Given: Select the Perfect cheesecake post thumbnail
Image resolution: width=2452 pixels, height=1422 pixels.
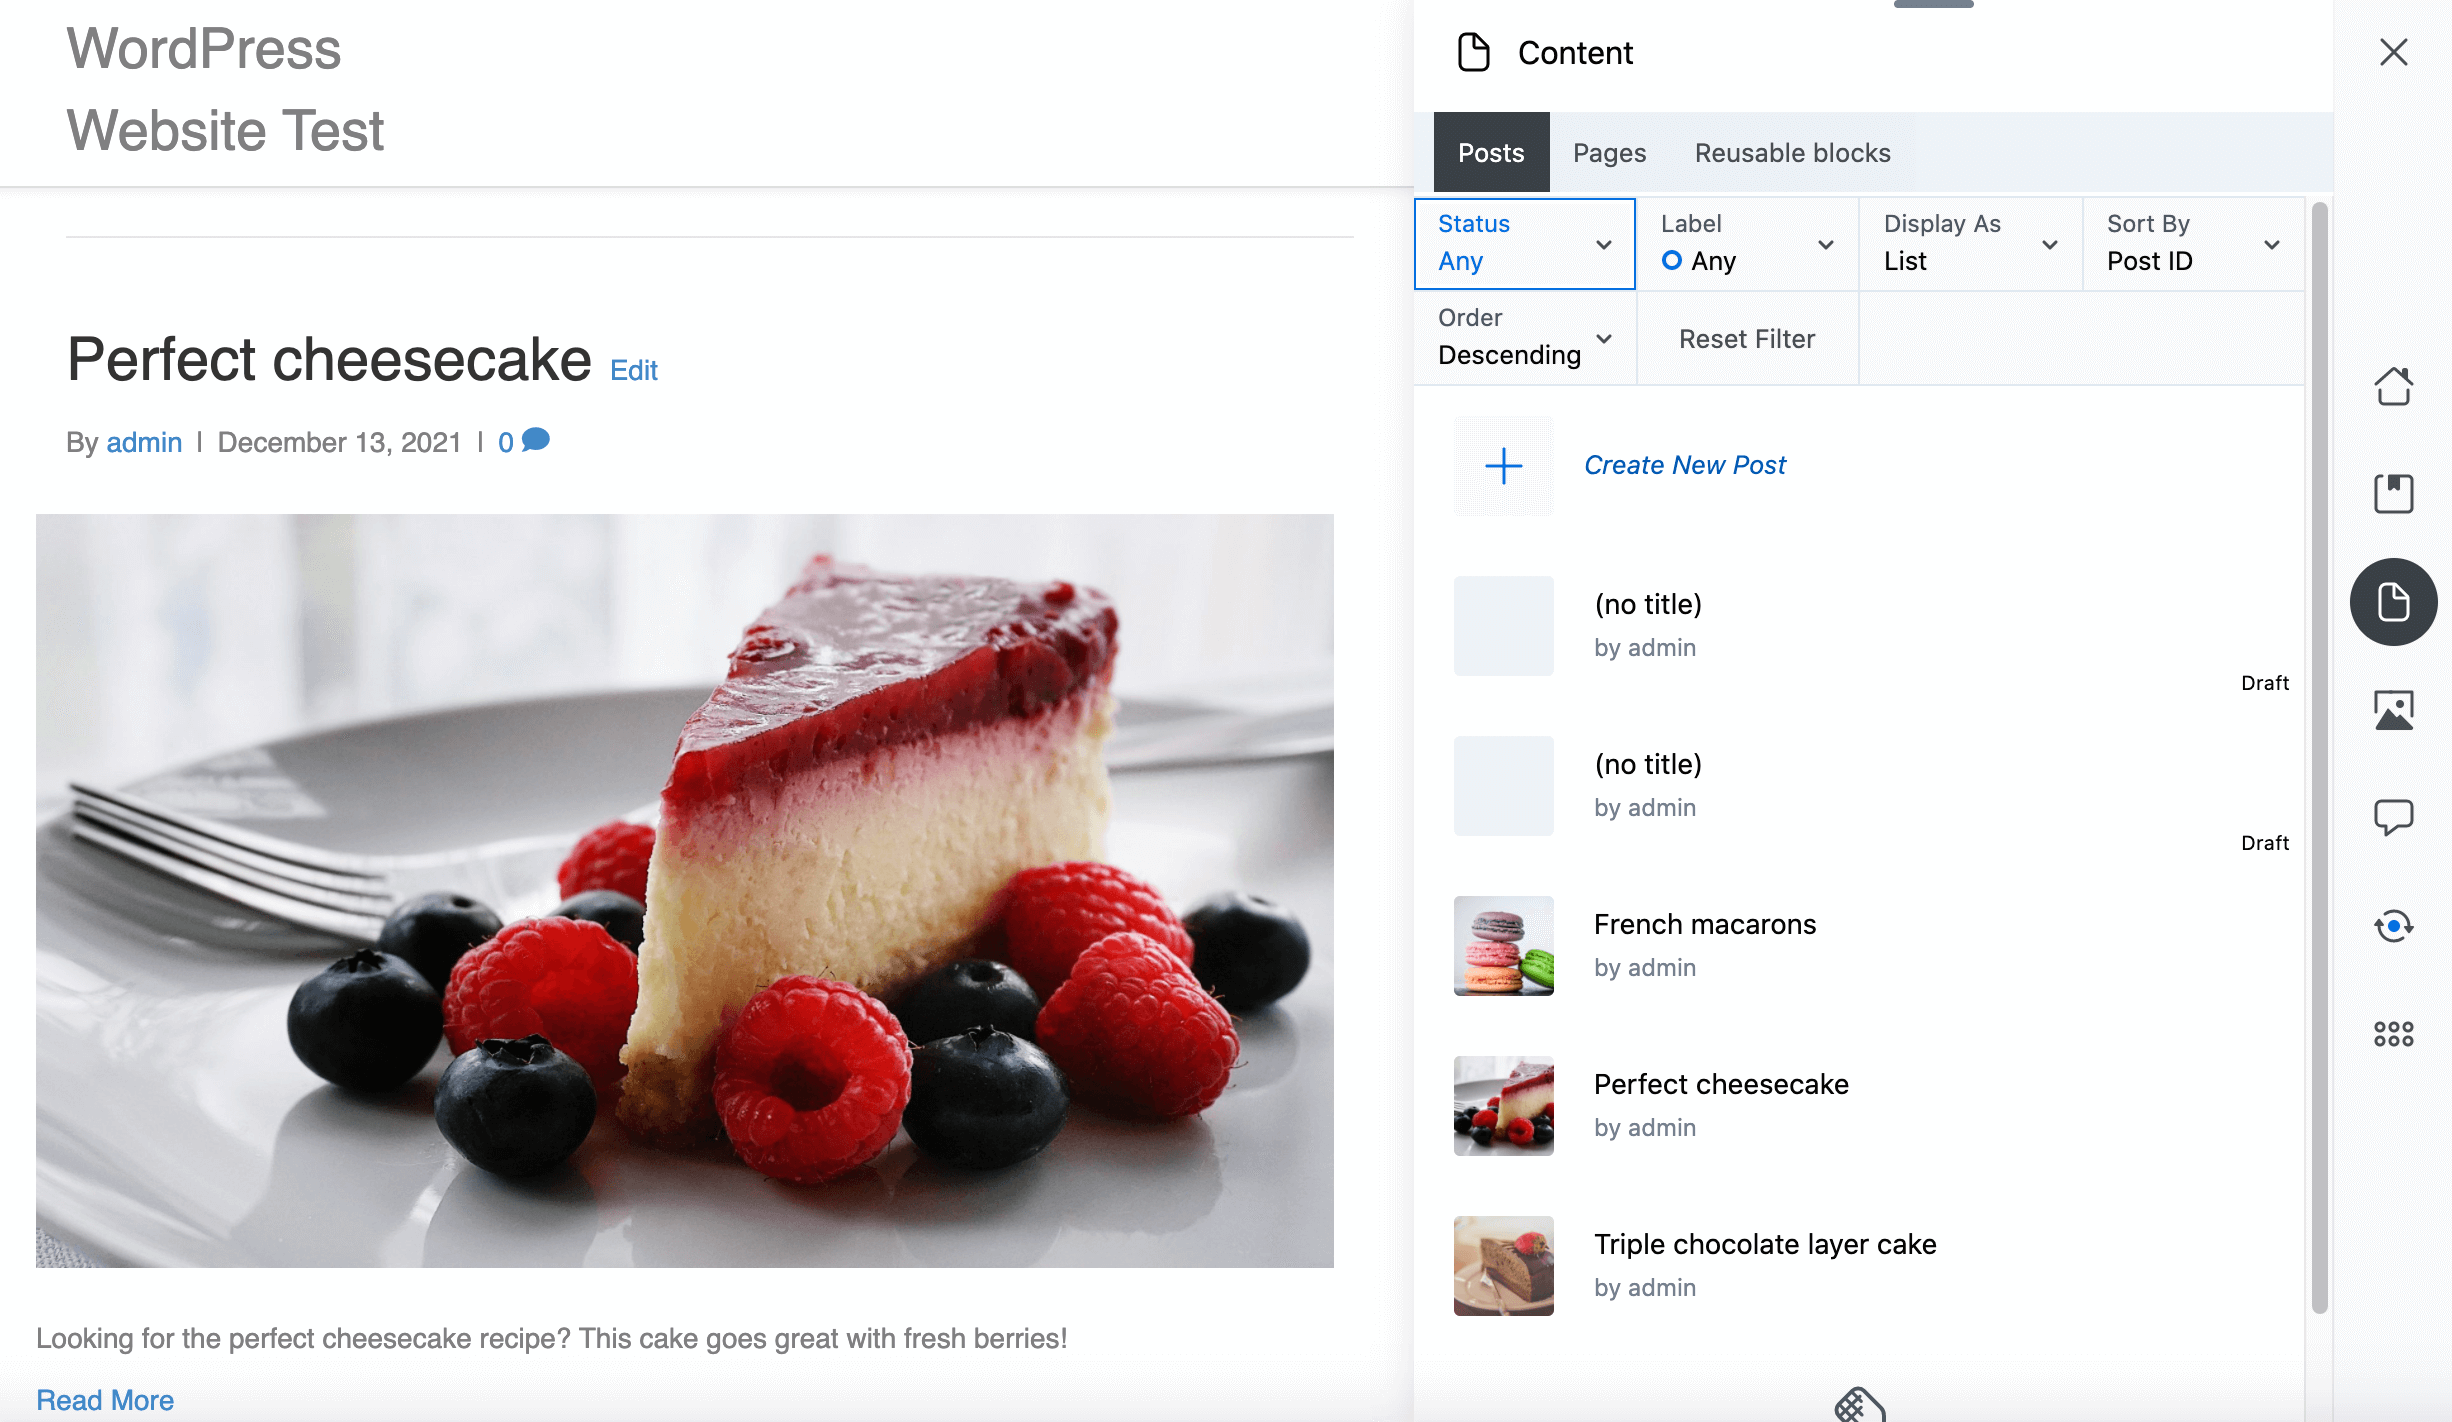Looking at the screenshot, I should coord(1501,1104).
